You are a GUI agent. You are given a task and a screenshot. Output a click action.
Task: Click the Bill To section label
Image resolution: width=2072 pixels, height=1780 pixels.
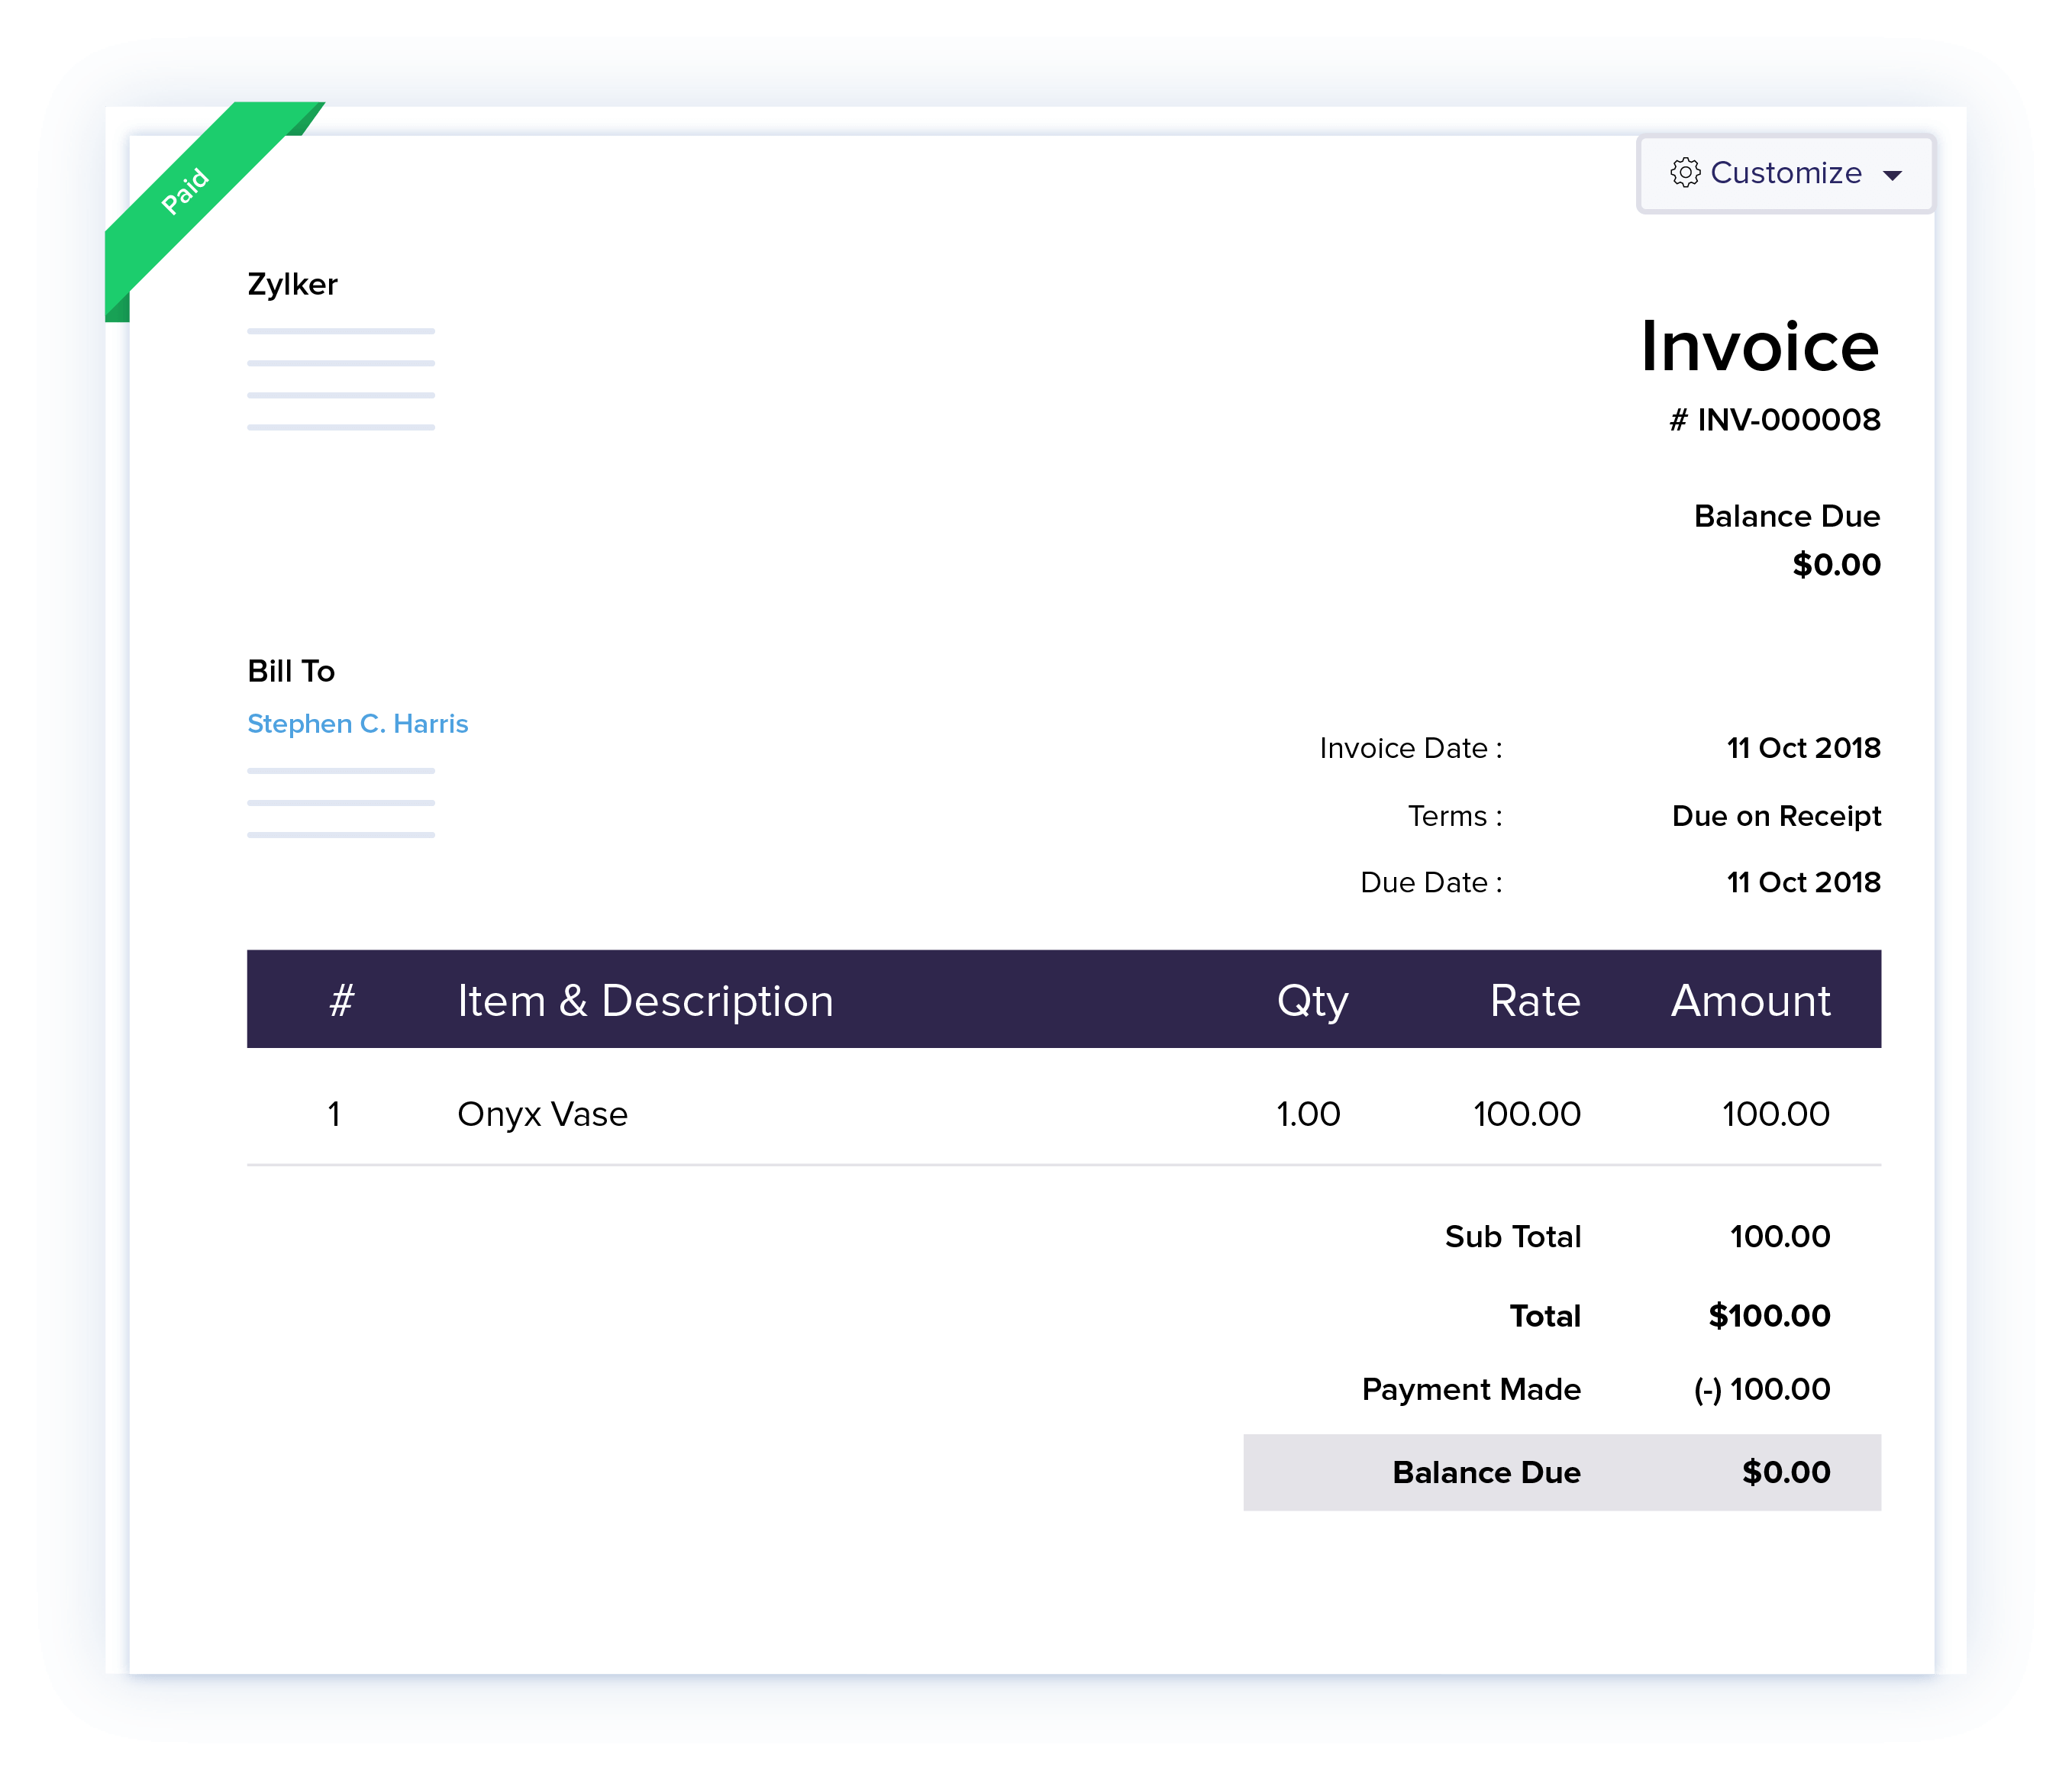(x=291, y=671)
